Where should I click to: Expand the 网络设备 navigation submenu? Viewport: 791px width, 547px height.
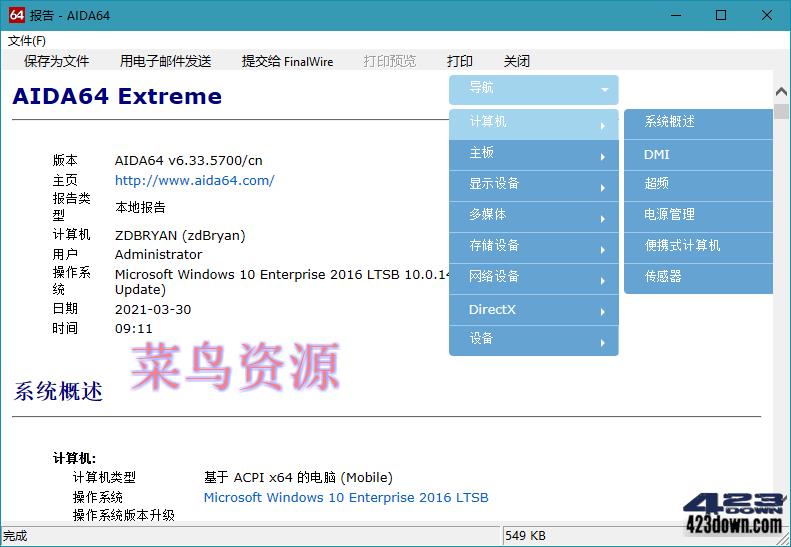tap(534, 279)
